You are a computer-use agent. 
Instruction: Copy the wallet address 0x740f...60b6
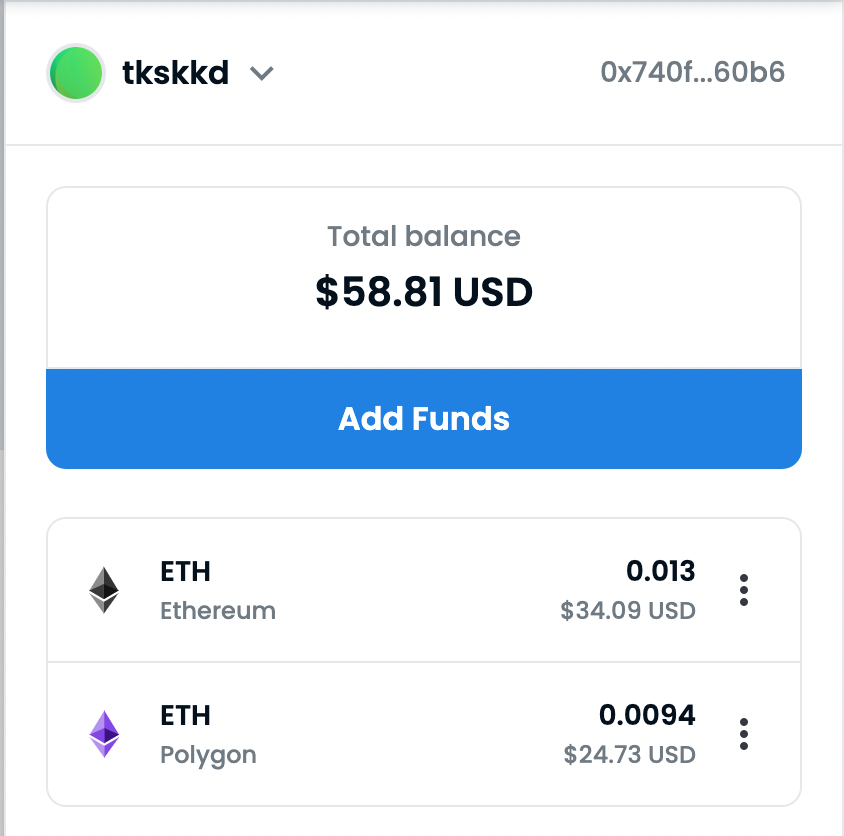[692, 72]
